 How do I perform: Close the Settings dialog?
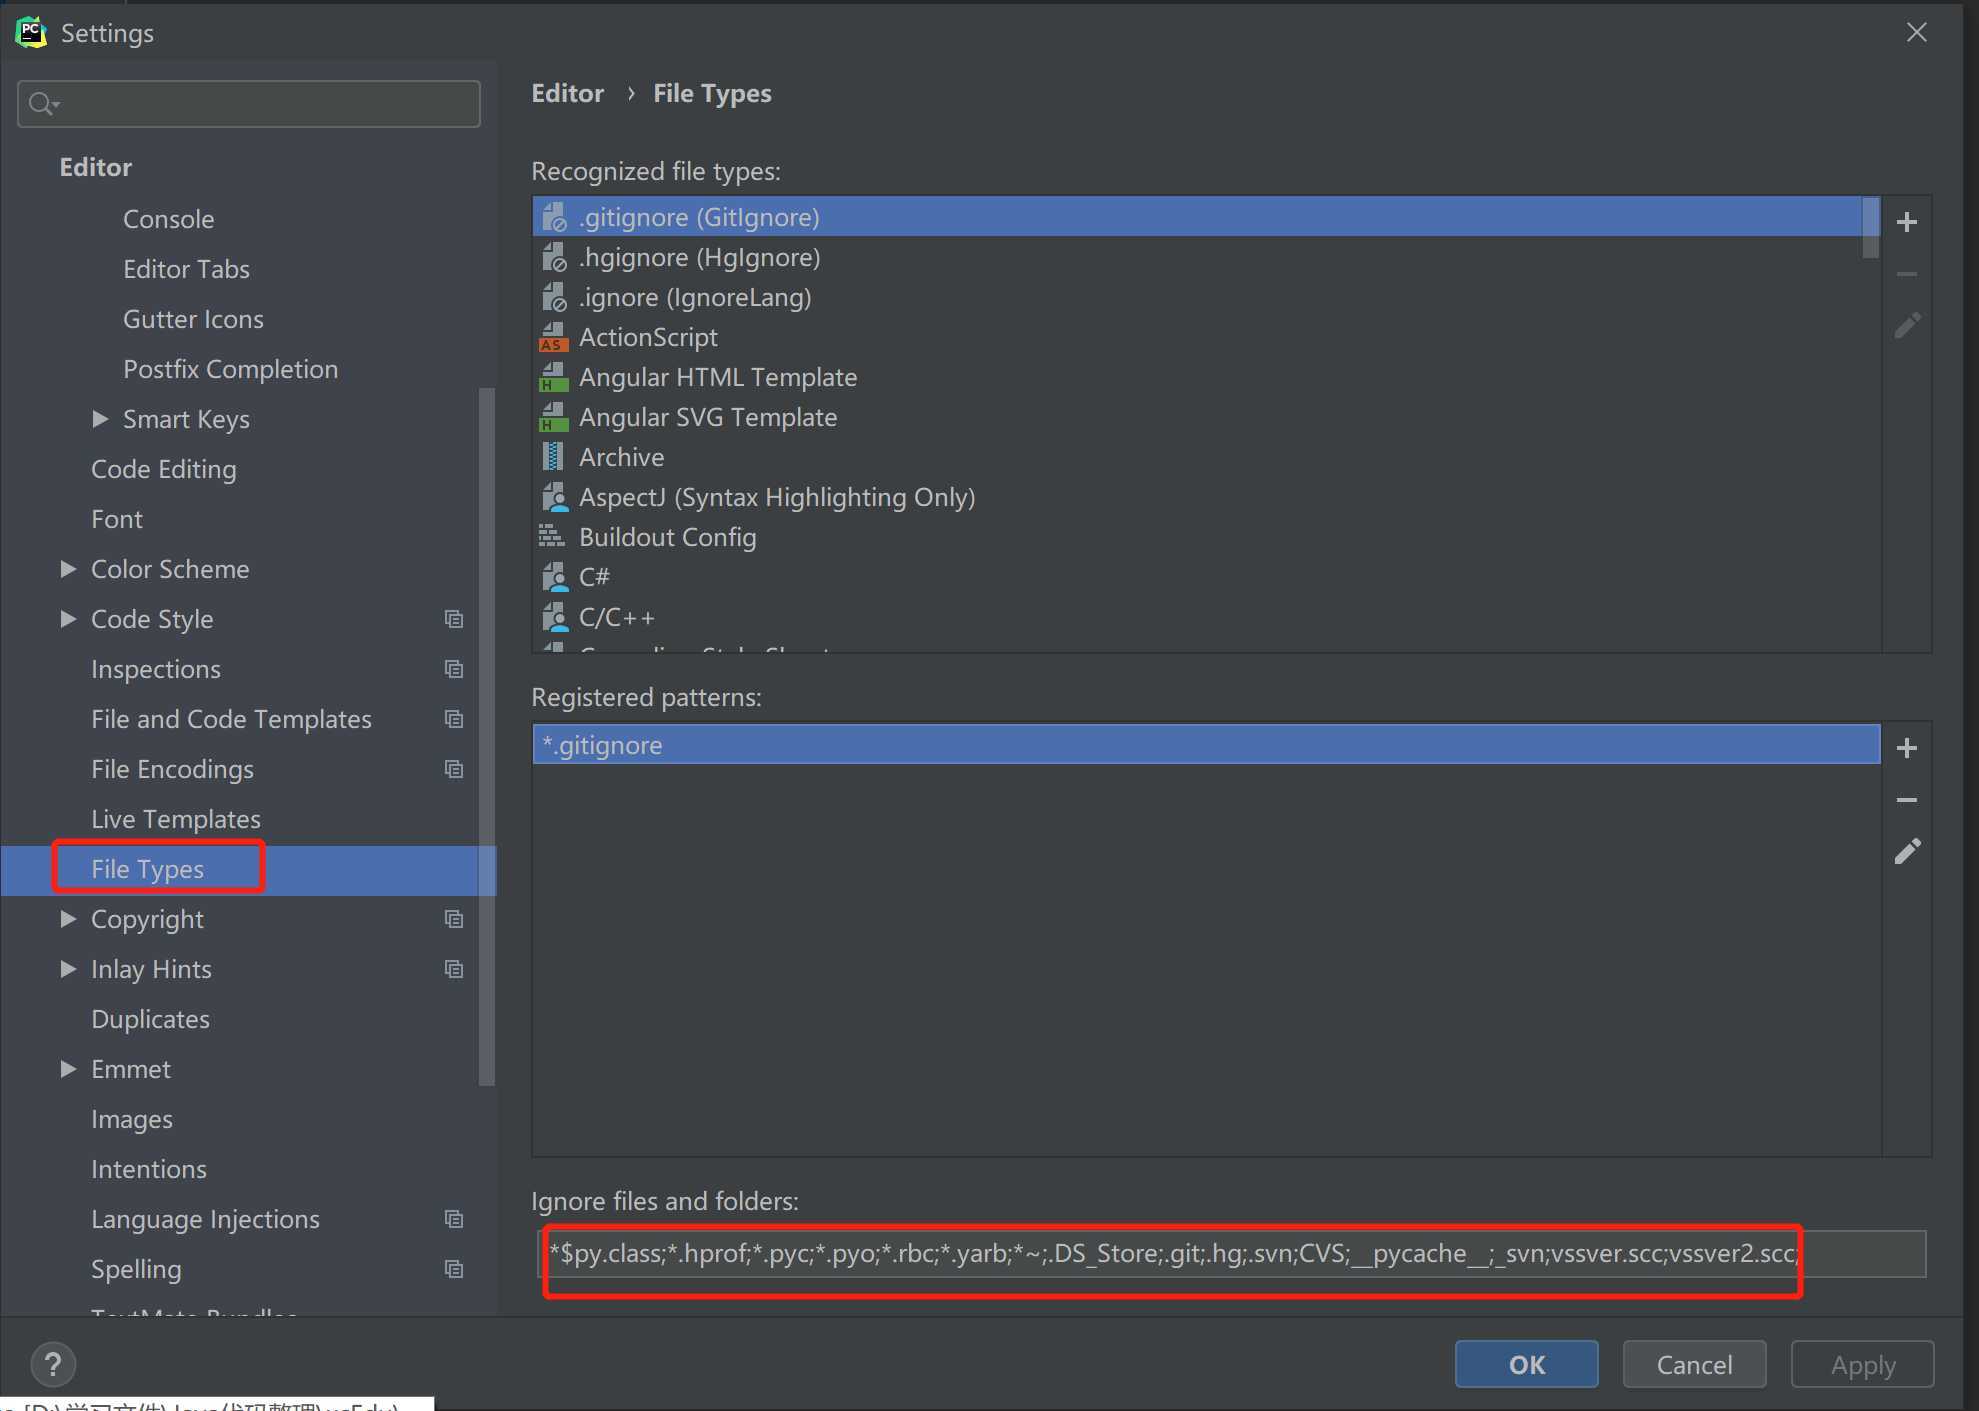1916,32
